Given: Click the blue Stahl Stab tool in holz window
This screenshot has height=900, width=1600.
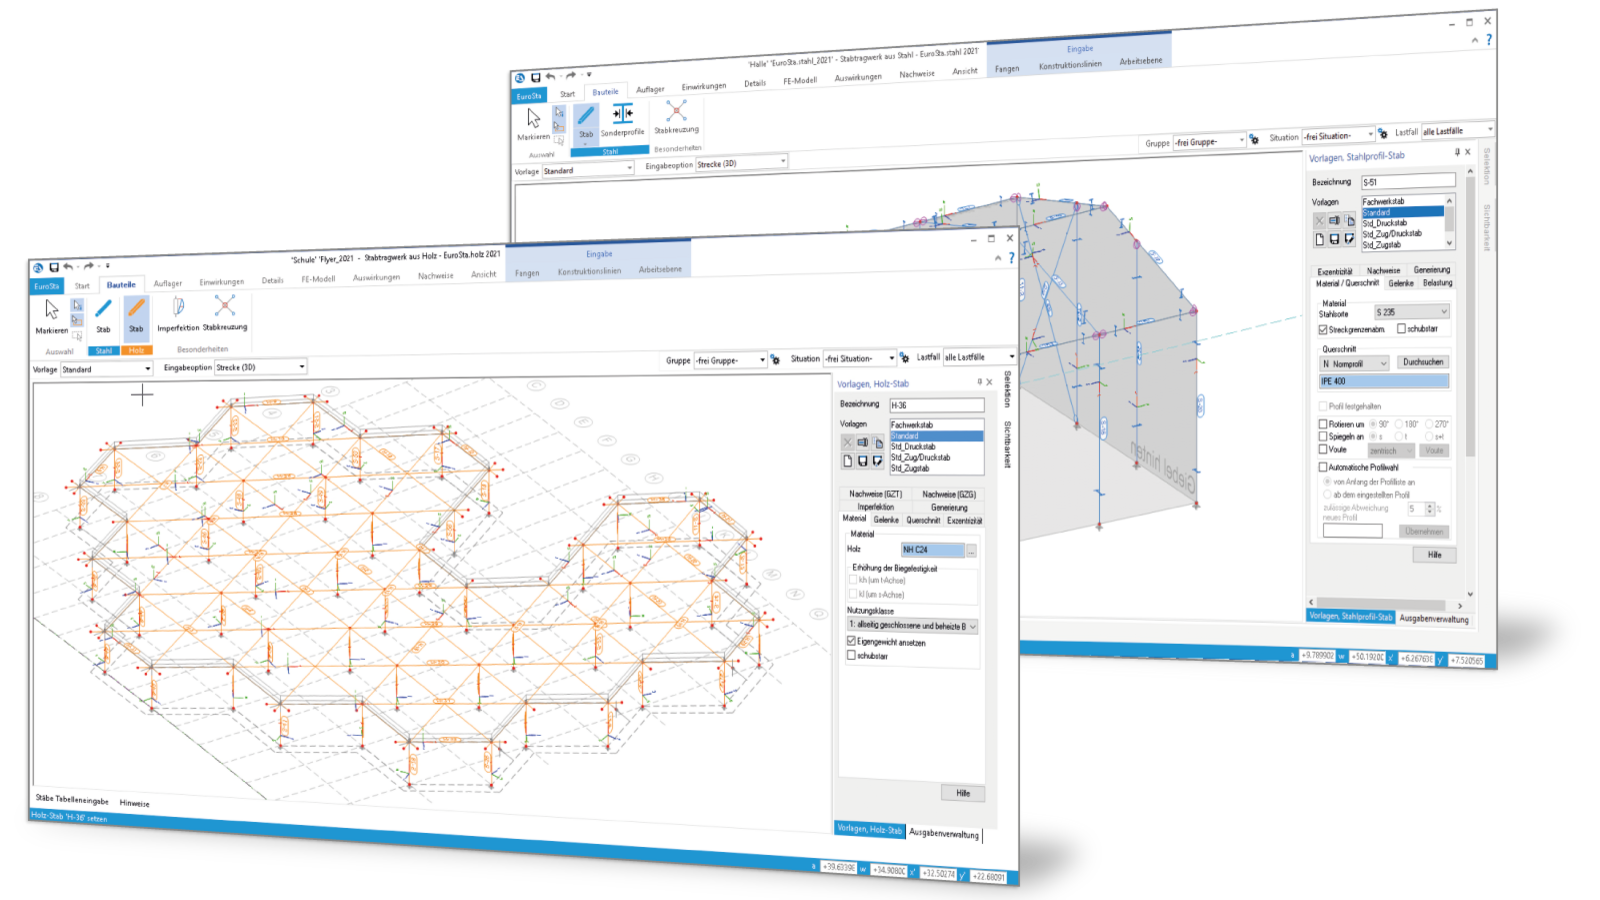Looking at the screenshot, I should click(x=103, y=315).
